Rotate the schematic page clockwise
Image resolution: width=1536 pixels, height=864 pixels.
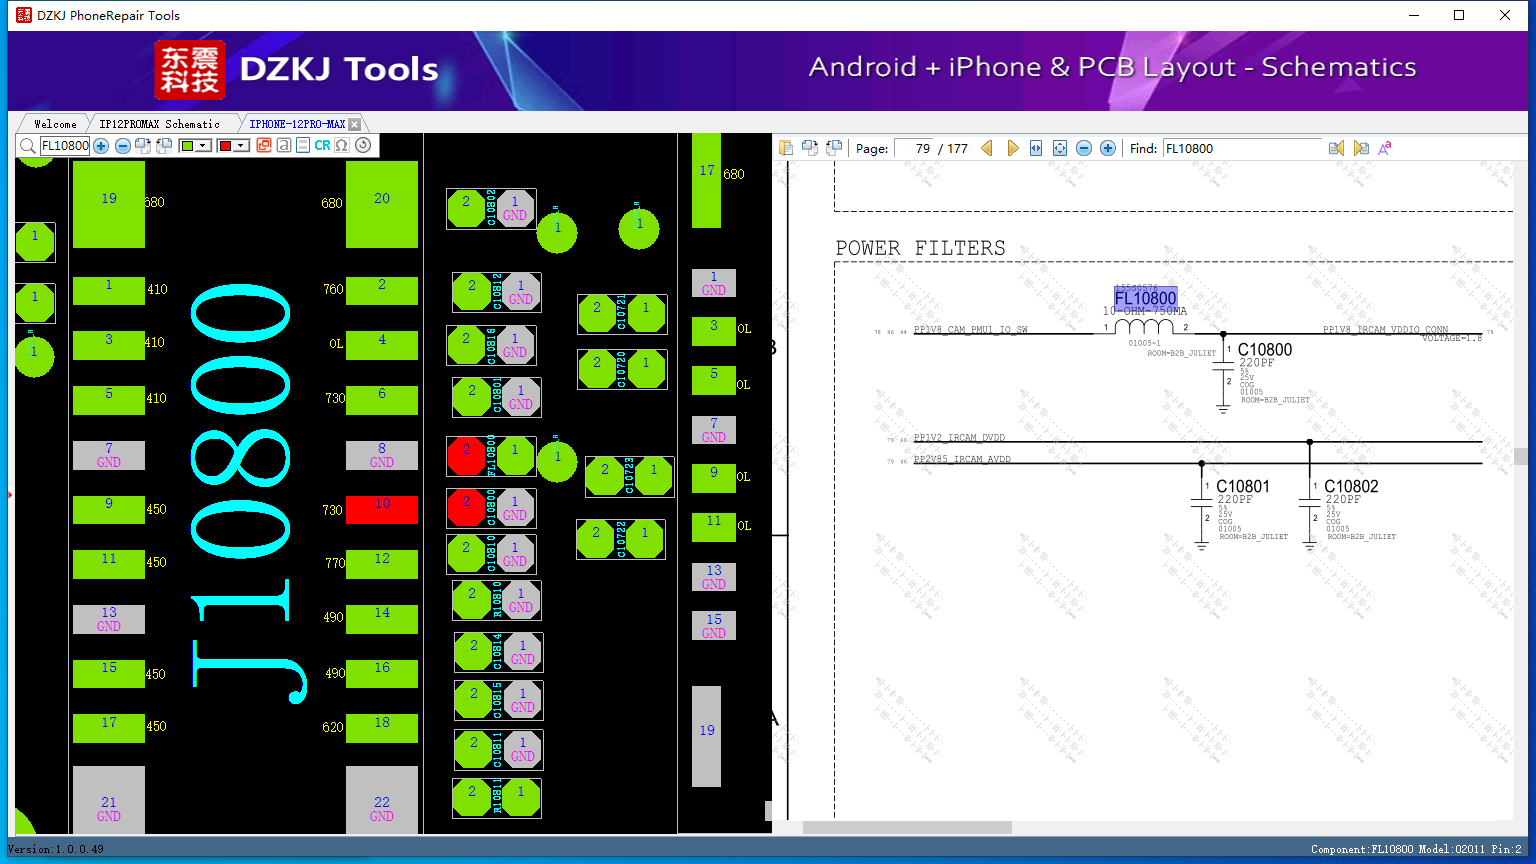[810, 148]
